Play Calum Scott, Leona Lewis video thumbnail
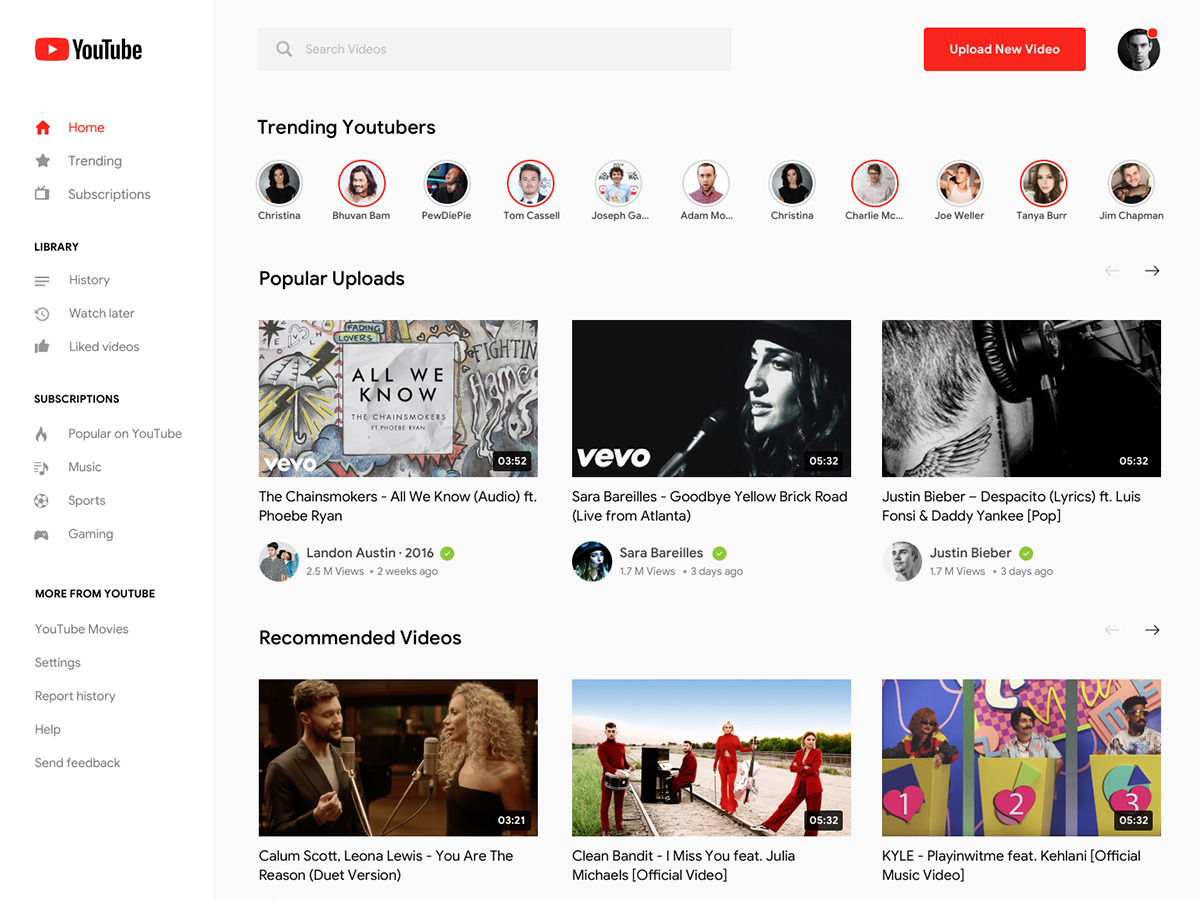Viewport: 1200px width, 900px height. point(398,758)
